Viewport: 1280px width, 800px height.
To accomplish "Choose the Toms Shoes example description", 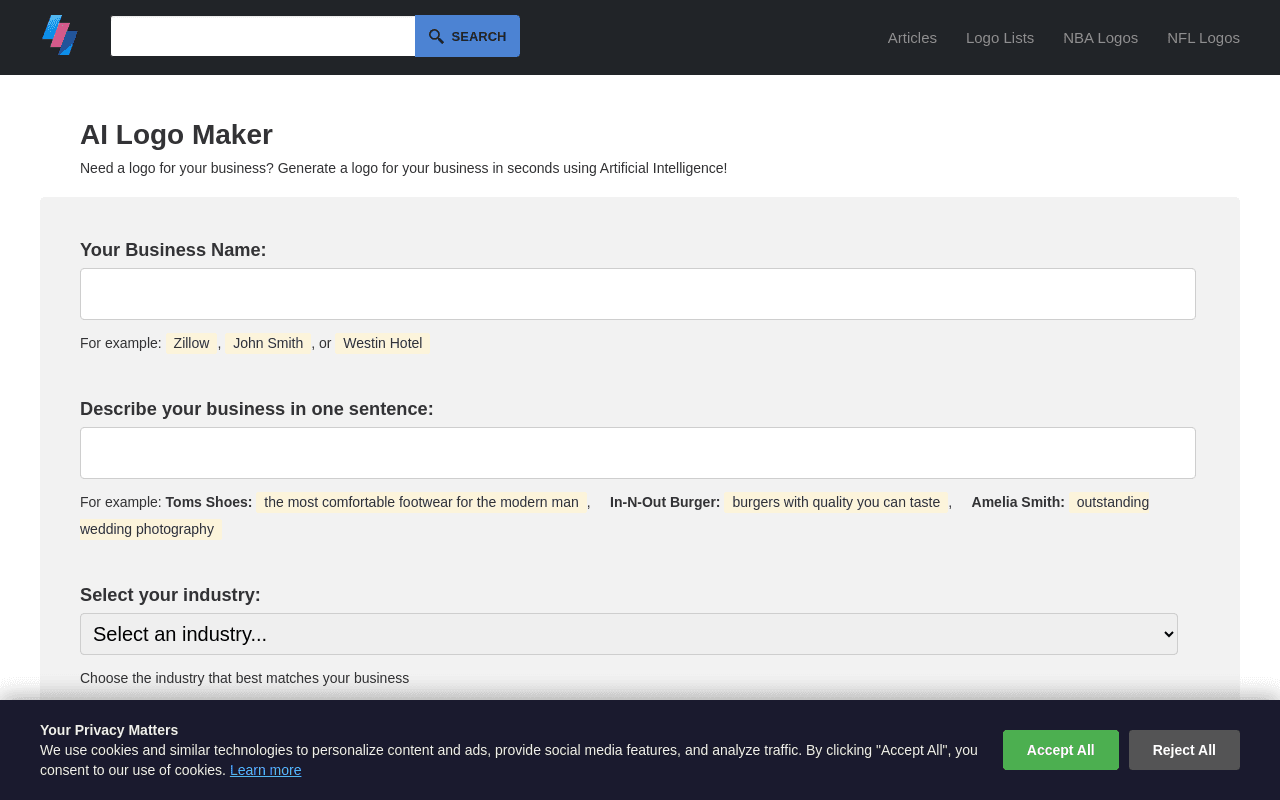I will [x=421, y=502].
